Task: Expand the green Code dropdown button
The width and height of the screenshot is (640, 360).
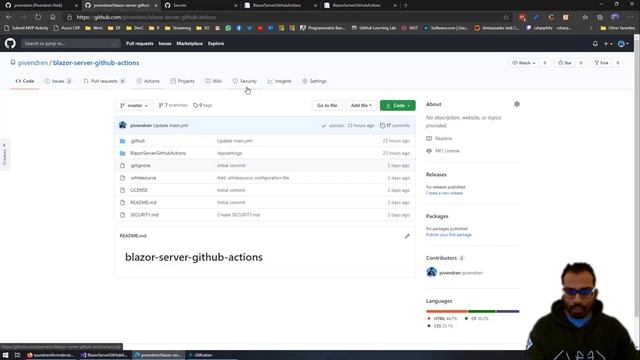Action: point(398,105)
